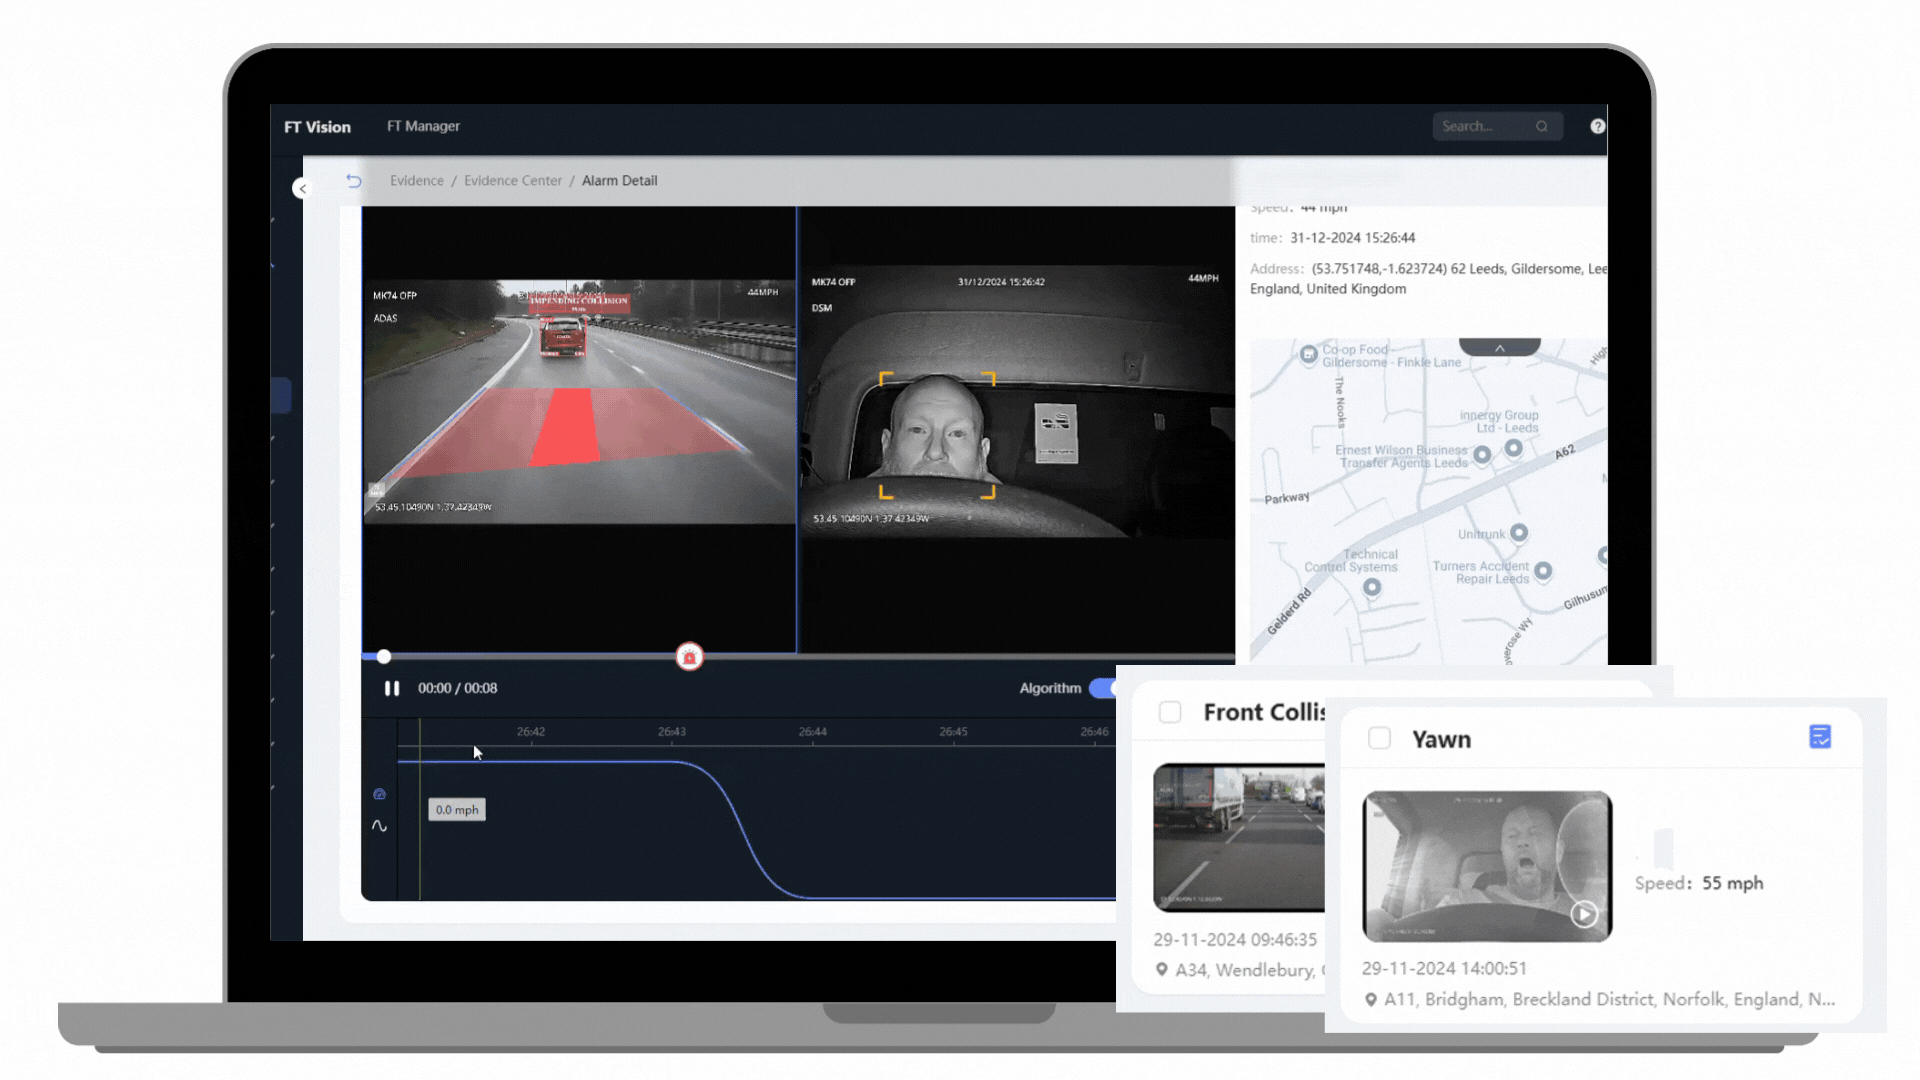Play the Yawn event video thumbnail
The image size is (1920, 1080).
1583,914
